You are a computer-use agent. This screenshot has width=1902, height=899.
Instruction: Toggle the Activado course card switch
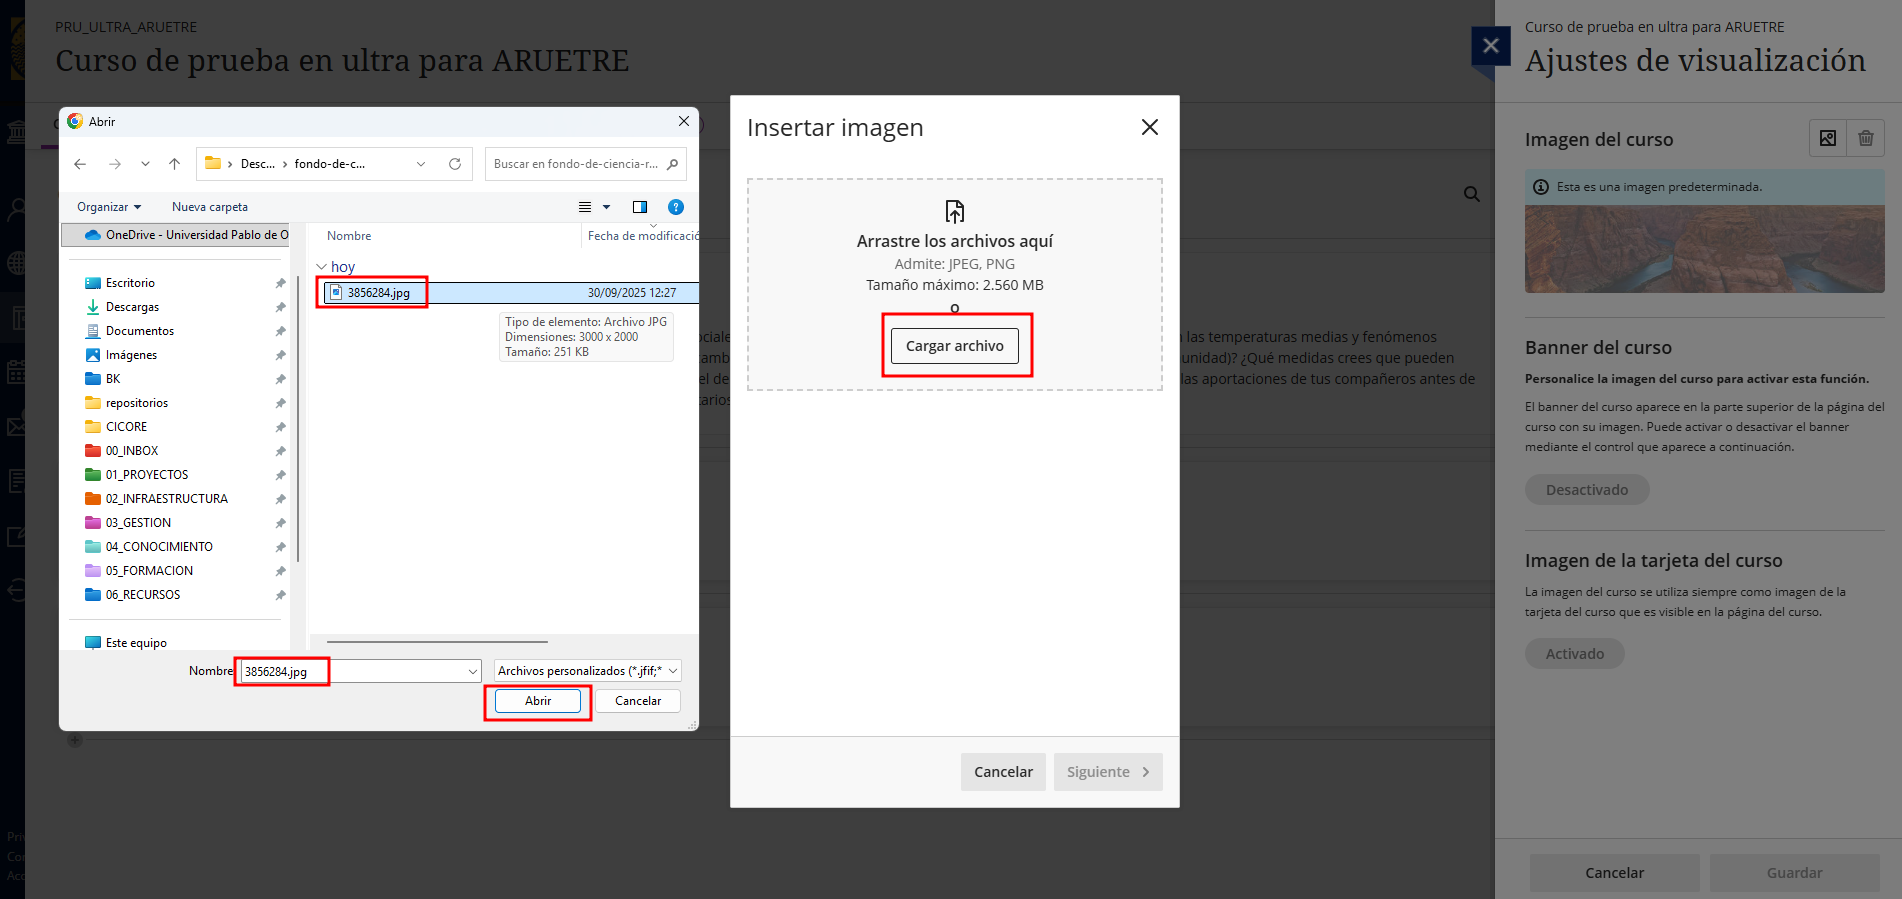(x=1574, y=654)
